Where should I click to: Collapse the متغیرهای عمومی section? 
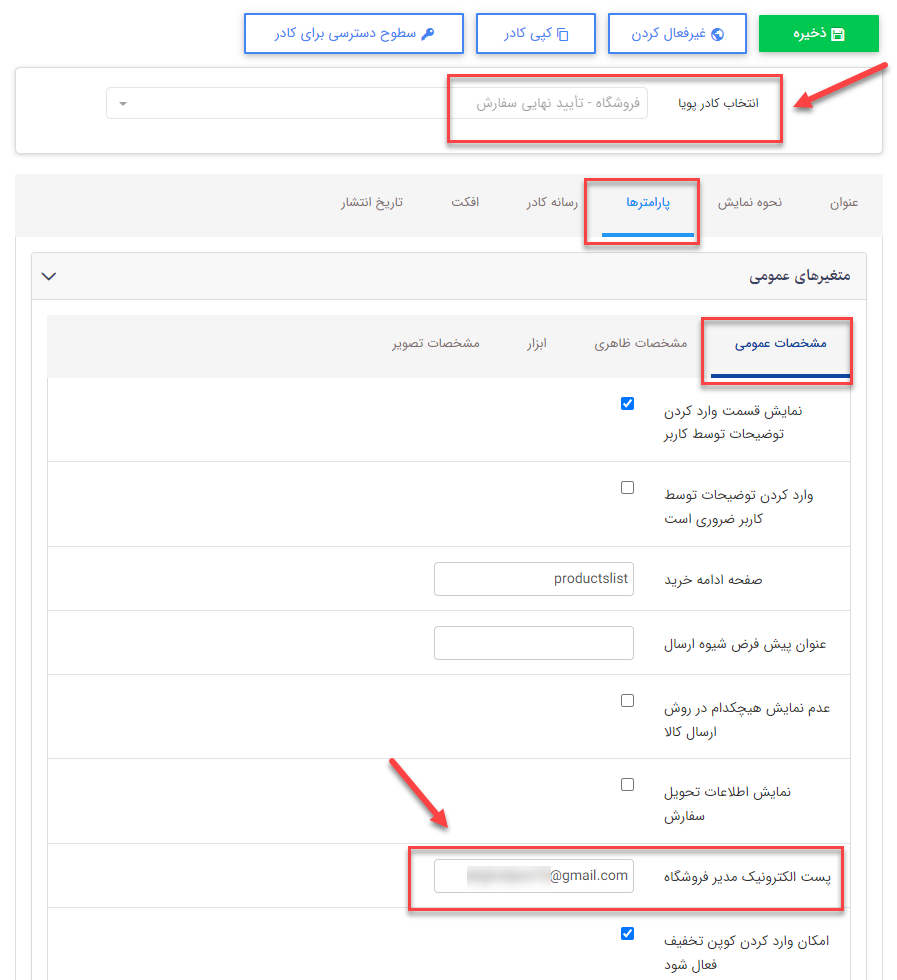tap(48, 275)
